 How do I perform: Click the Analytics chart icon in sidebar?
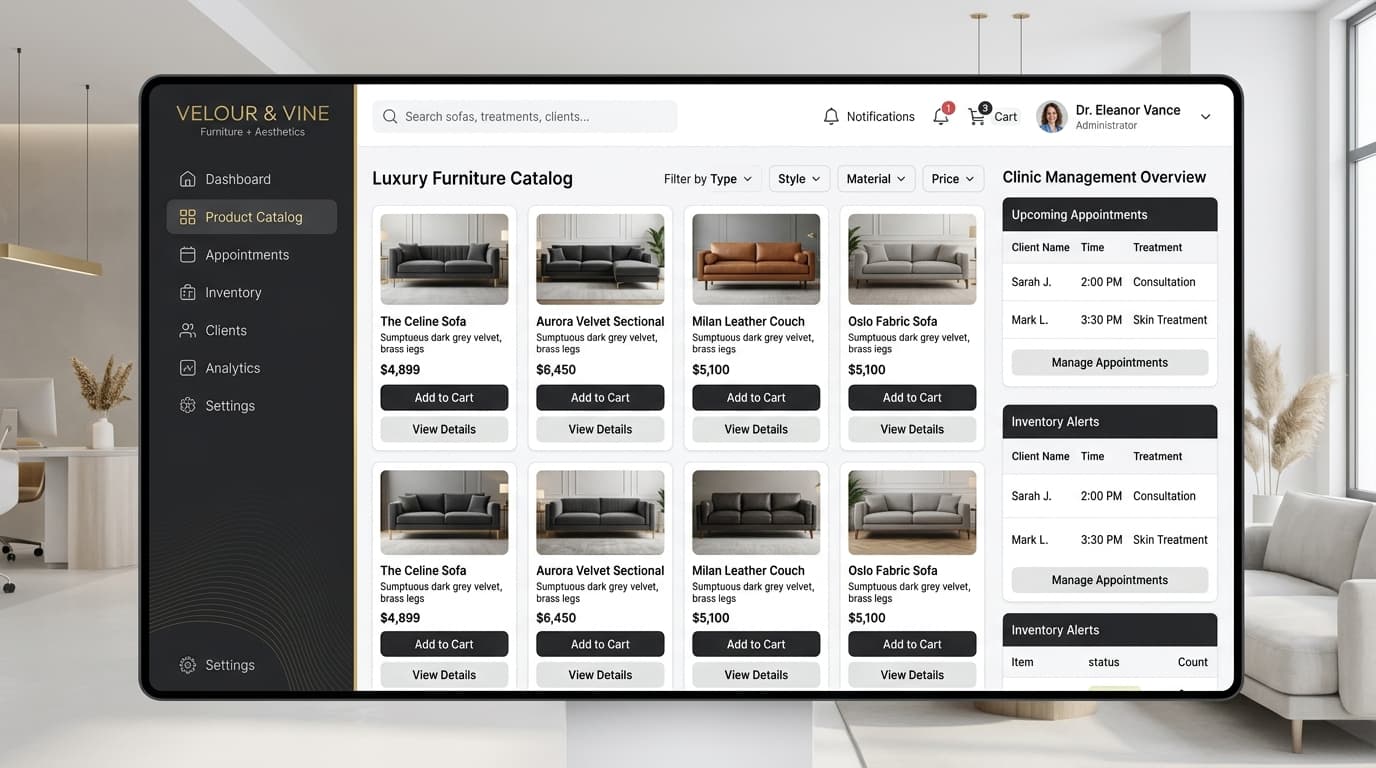pos(187,368)
